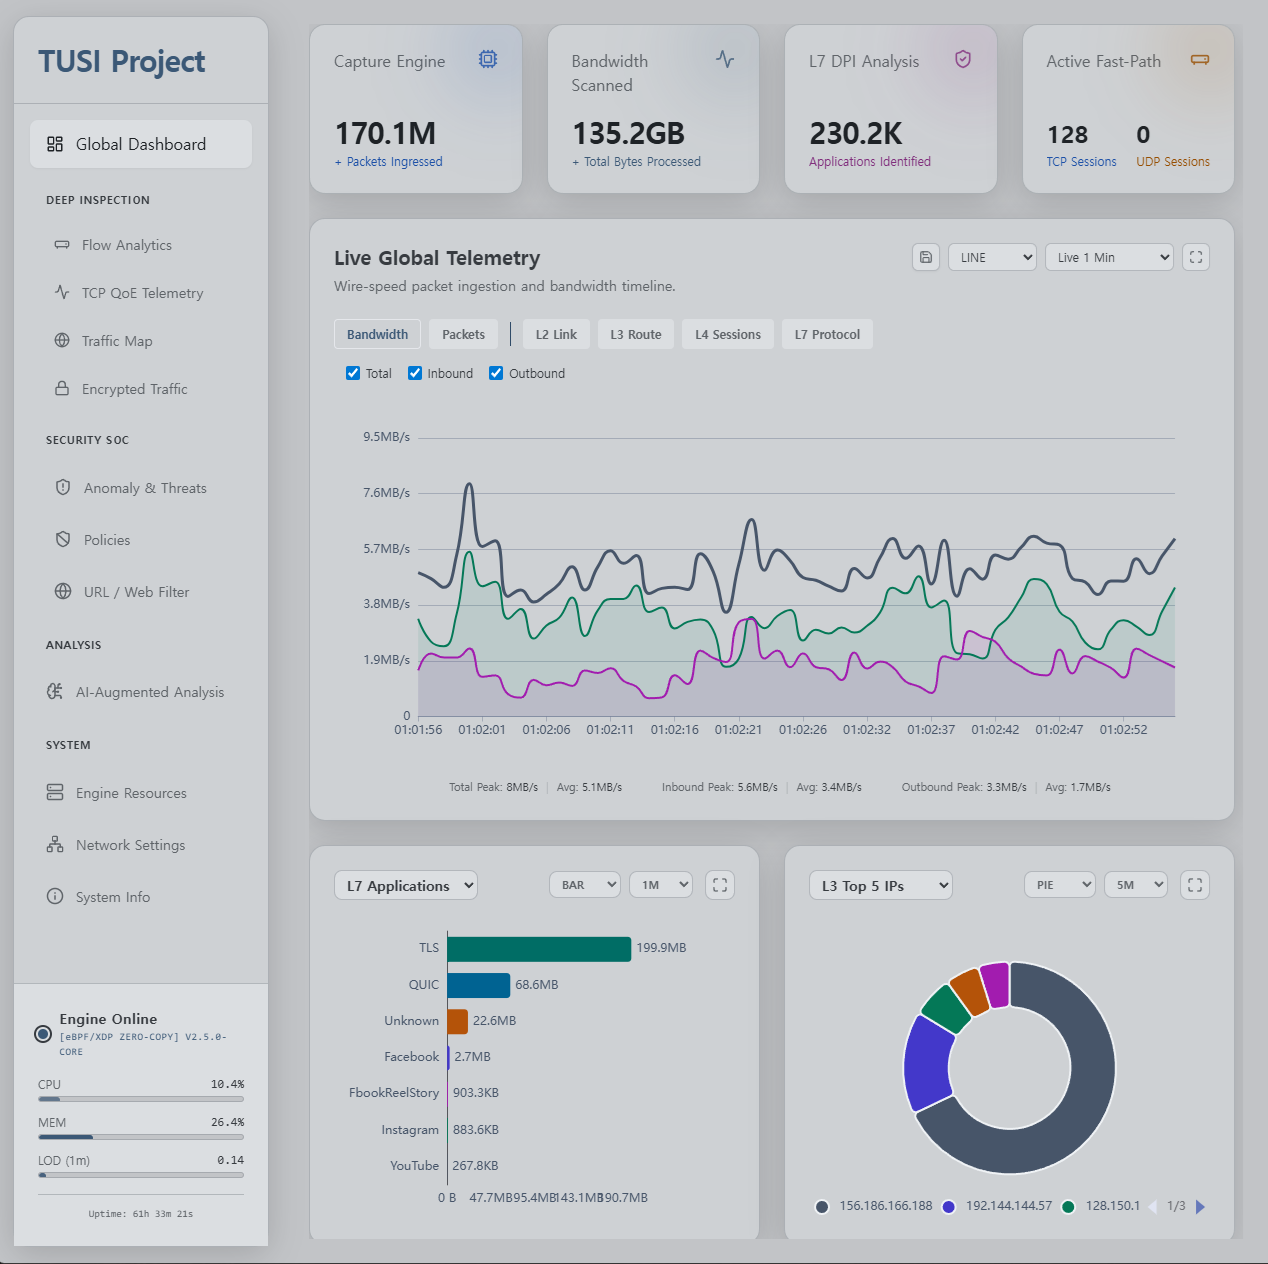This screenshot has height=1264, width=1268.
Task: Select the Packets tab in telemetry
Action: [463, 333]
